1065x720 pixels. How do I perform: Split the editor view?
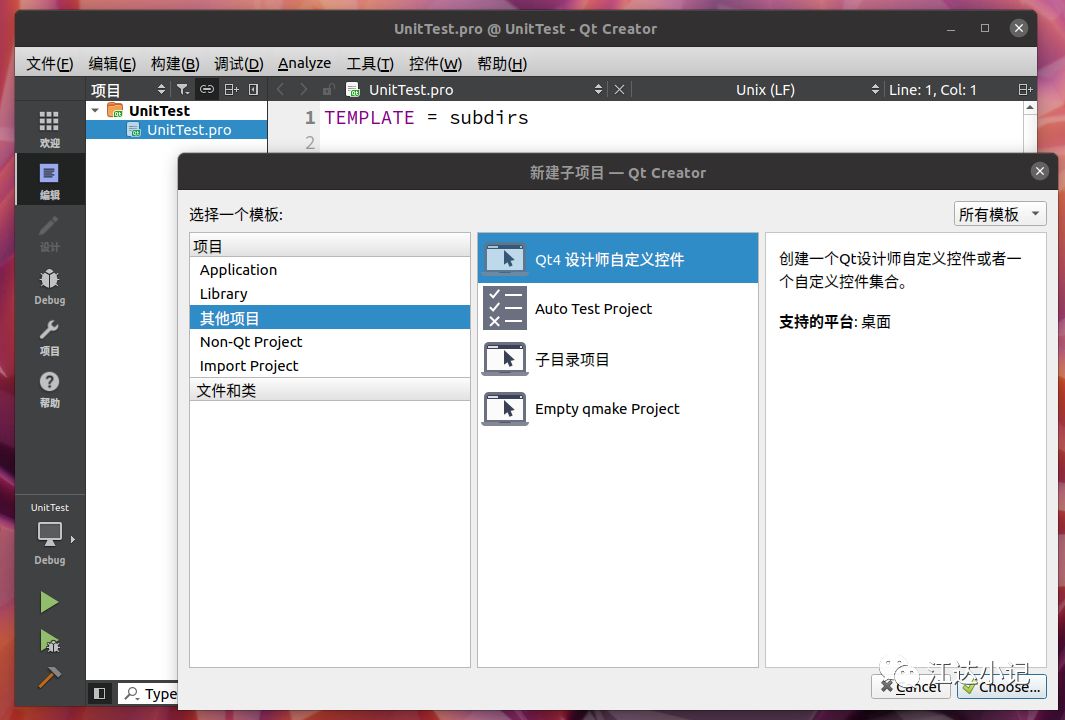pos(1025,89)
